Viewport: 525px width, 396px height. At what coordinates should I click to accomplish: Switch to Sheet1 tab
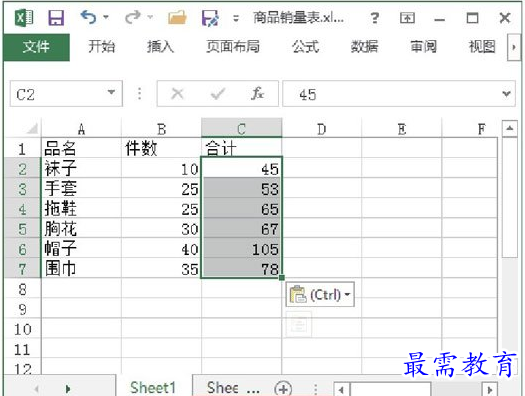click(153, 387)
